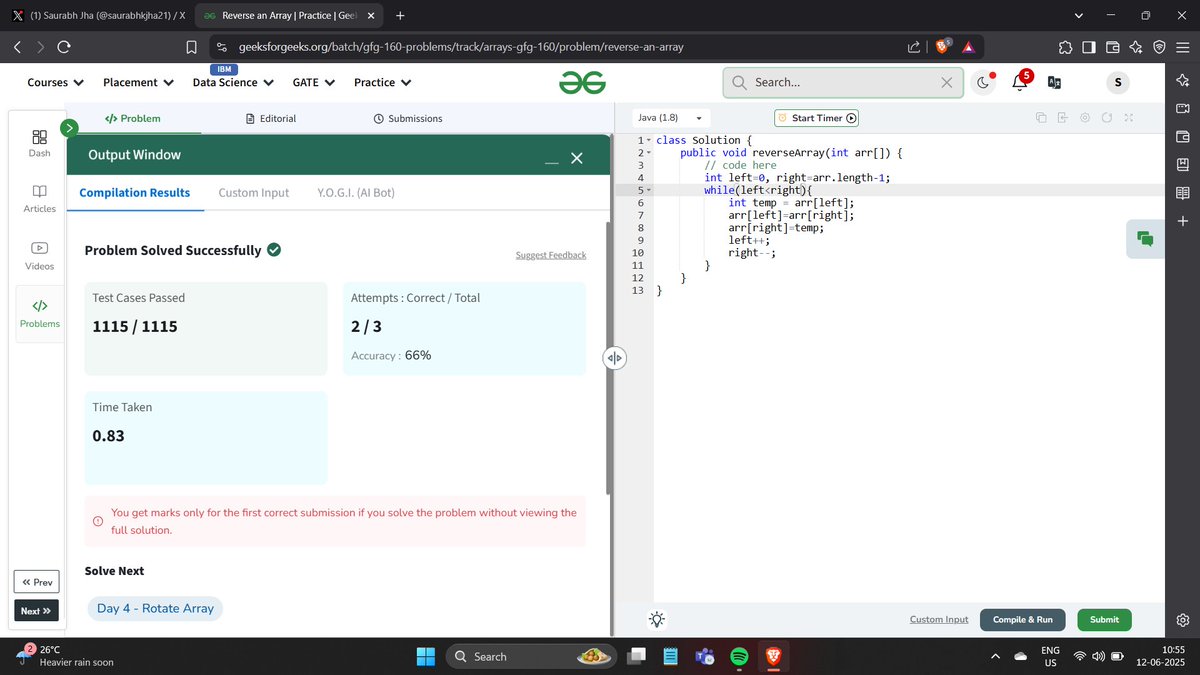Open Videos in the left sidebar
The width and height of the screenshot is (1200, 675).
click(x=39, y=255)
